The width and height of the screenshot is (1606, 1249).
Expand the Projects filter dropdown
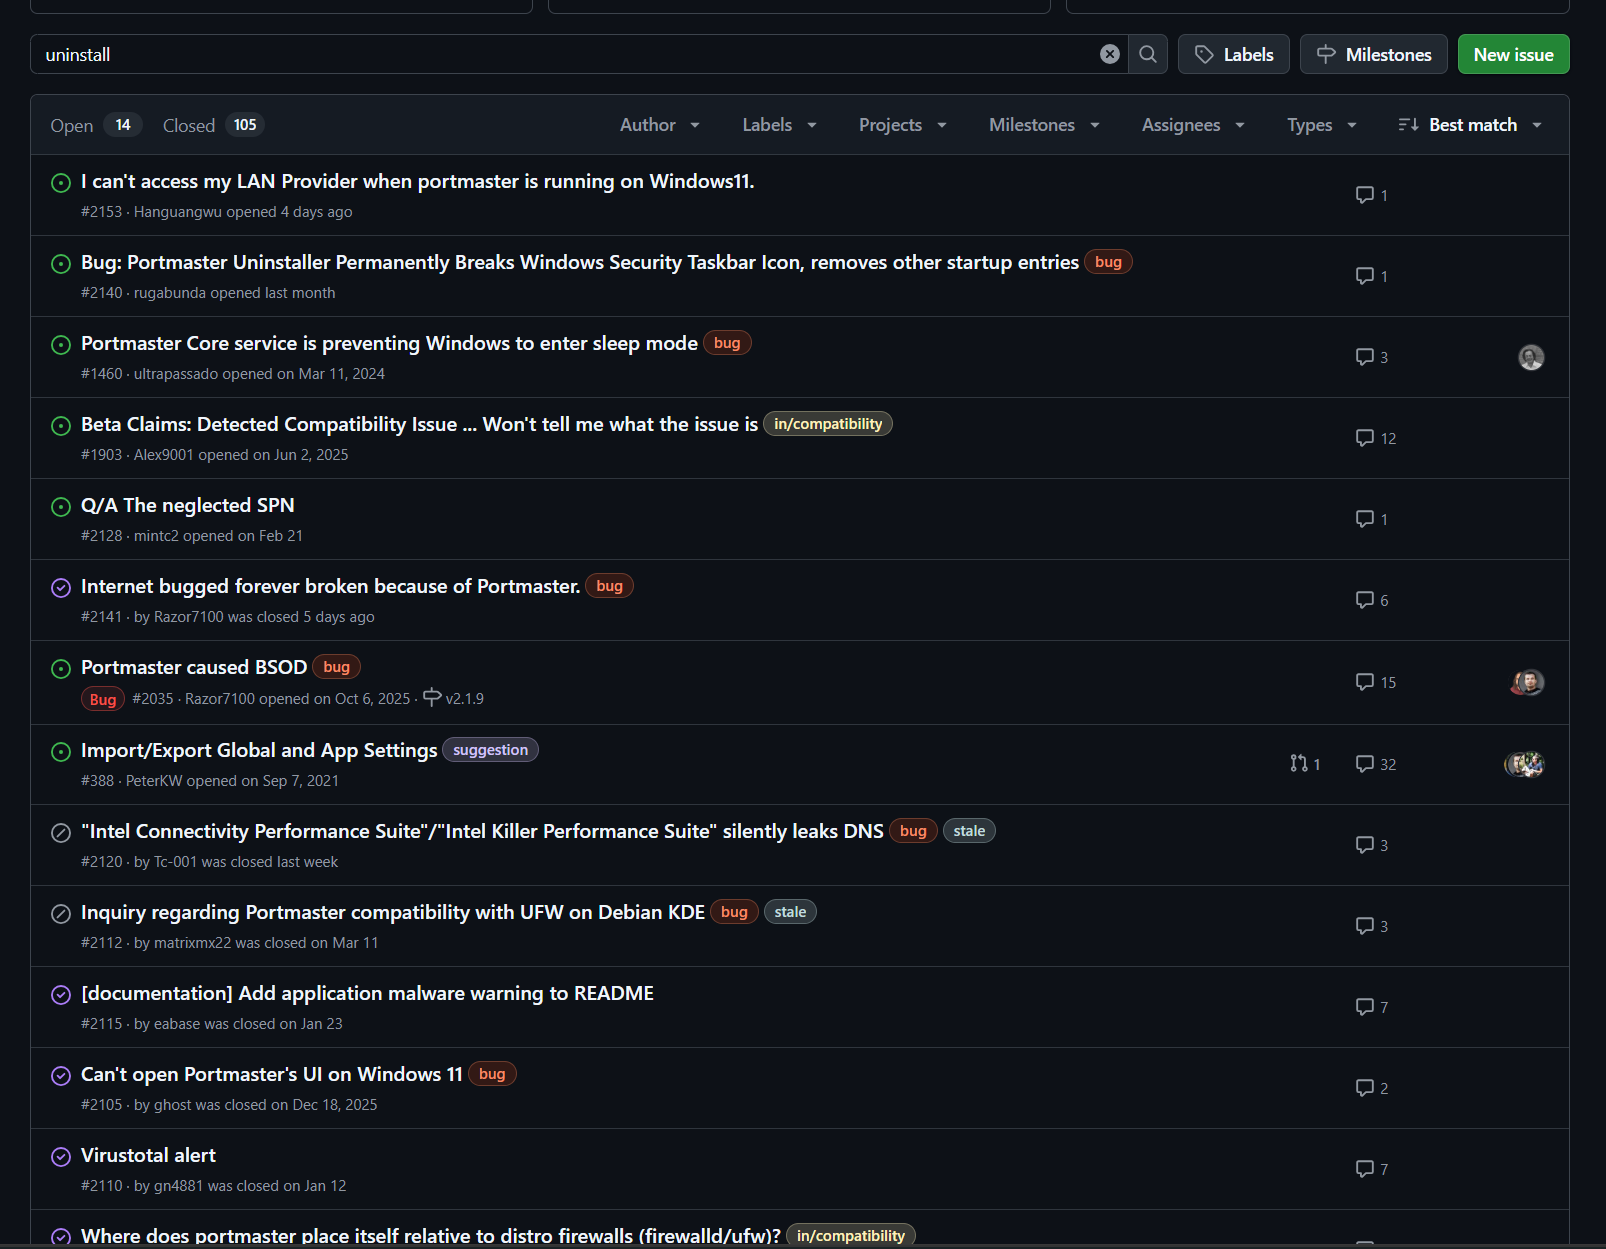903,125
